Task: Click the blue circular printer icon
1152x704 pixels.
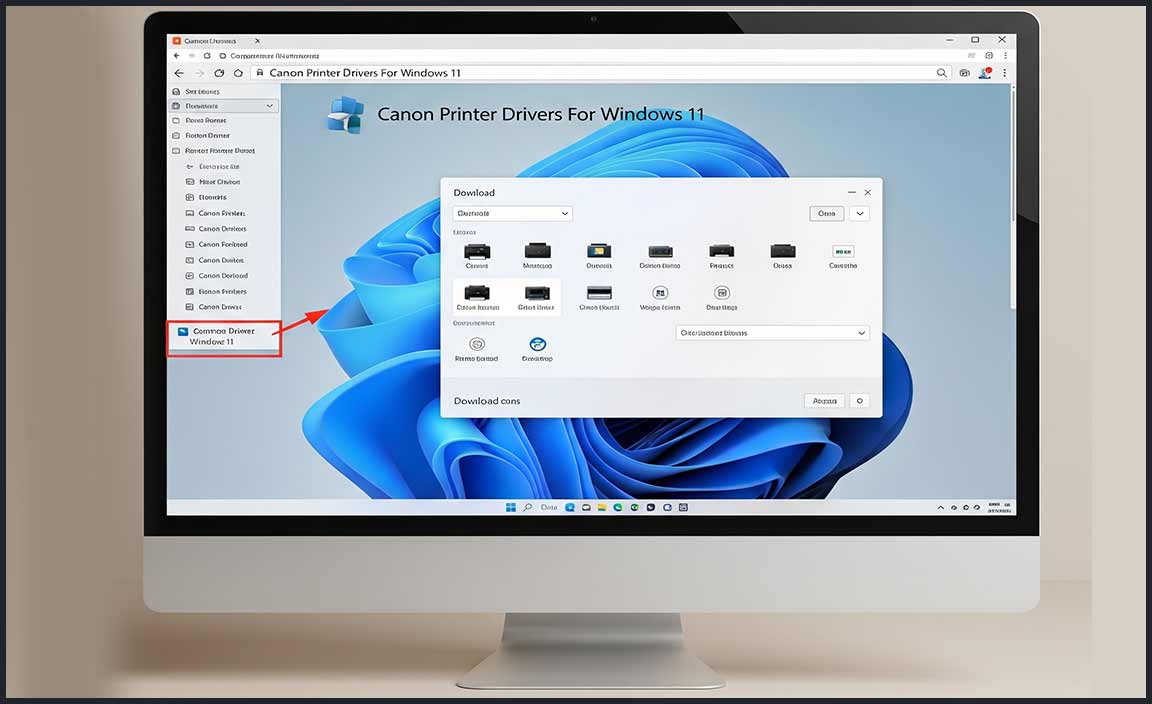Action: (x=538, y=344)
